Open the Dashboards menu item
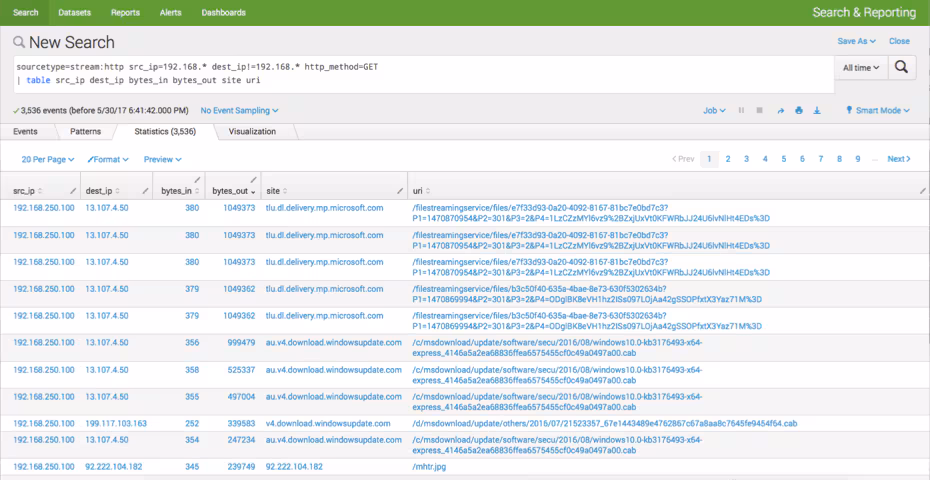This screenshot has width=930, height=480. (223, 13)
